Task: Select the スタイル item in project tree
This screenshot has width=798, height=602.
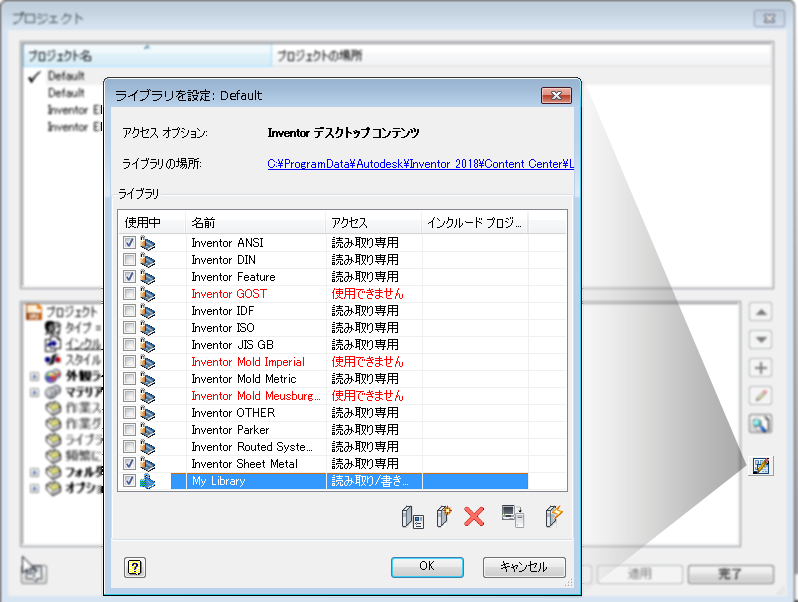Action: [x=83, y=360]
